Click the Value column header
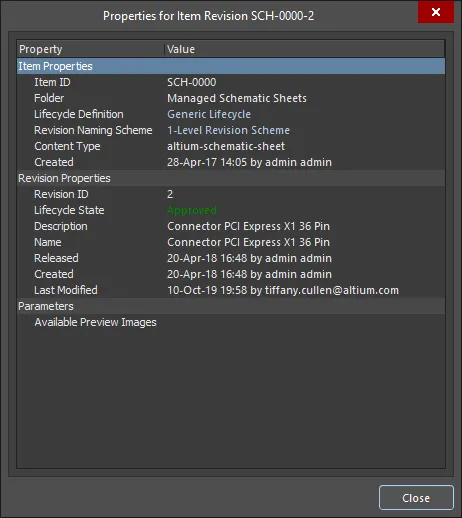Screen dimensions: 462x518 coord(305,49)
